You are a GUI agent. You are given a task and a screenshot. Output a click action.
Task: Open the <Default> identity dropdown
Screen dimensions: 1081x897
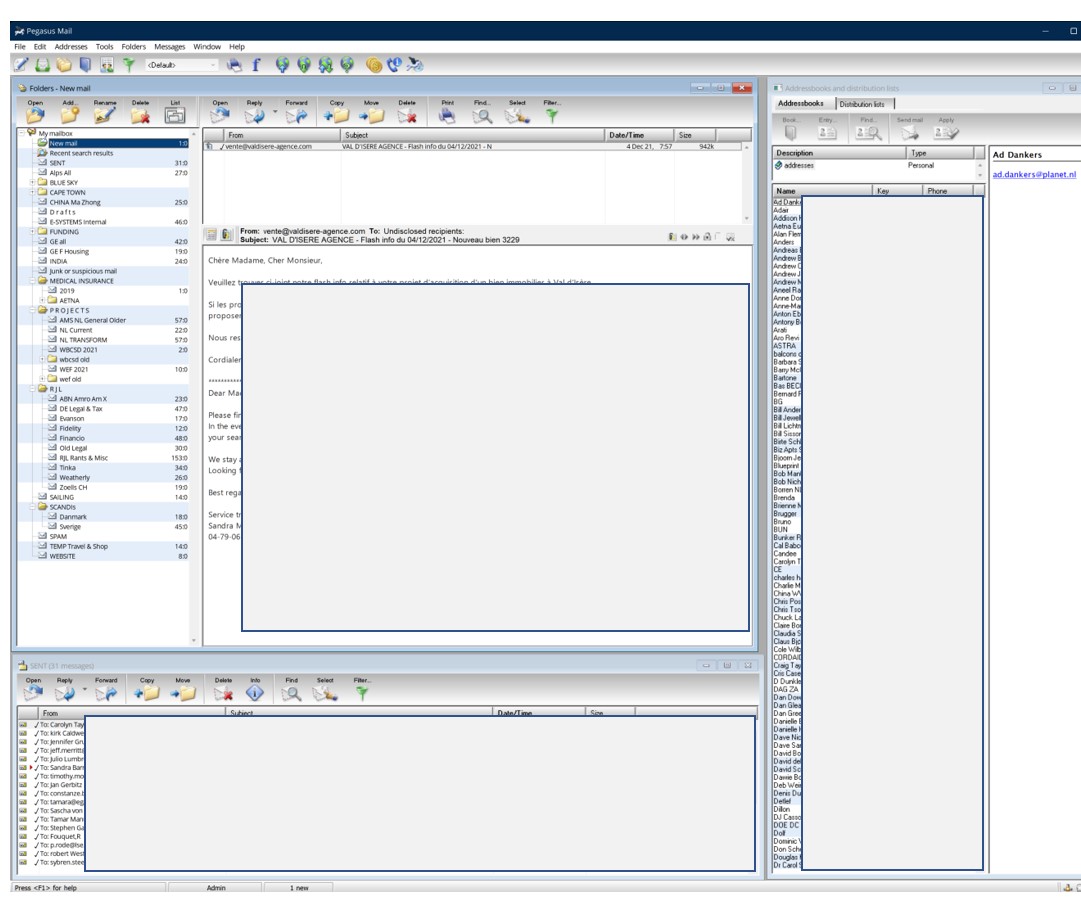212,65
